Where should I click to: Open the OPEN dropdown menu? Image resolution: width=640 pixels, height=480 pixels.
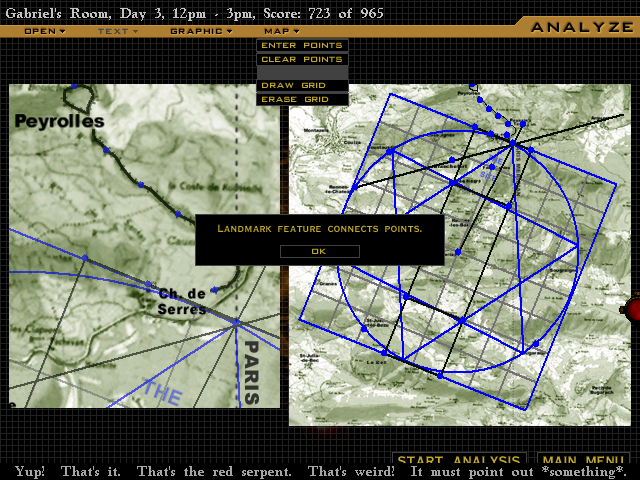44,31
